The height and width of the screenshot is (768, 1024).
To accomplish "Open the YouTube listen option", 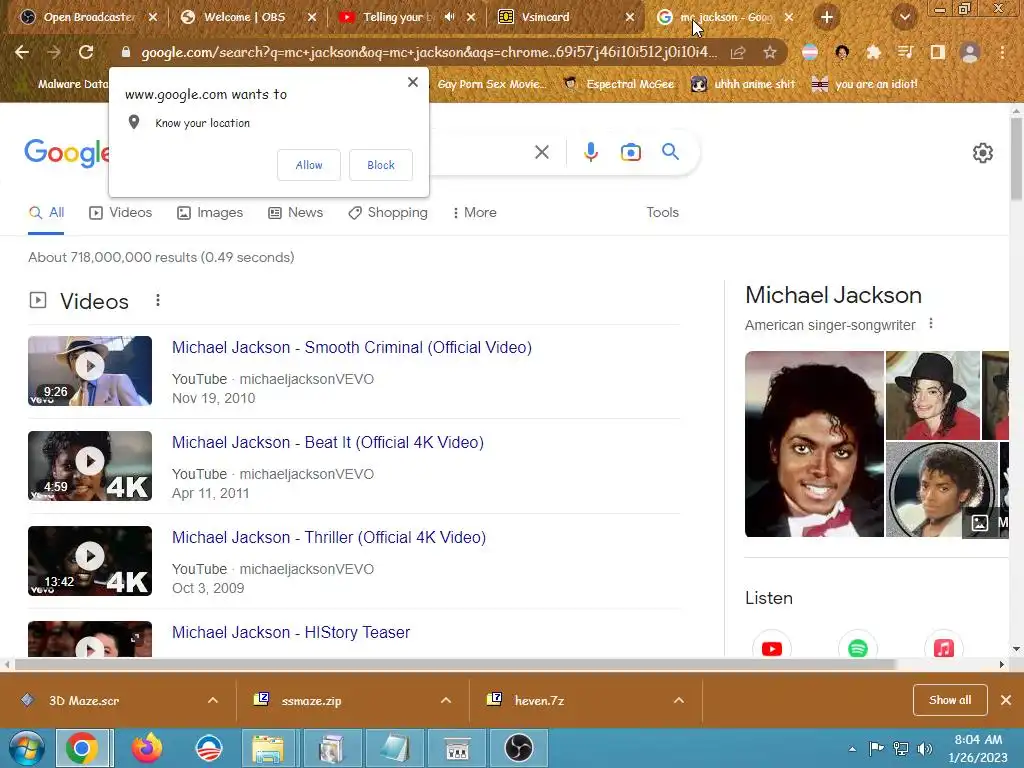I will coord(771,648).
